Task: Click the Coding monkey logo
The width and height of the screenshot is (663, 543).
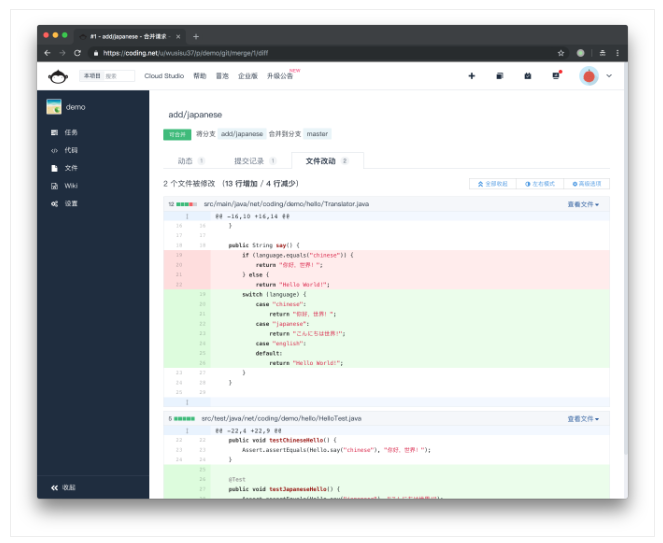Action: point(58,77)
